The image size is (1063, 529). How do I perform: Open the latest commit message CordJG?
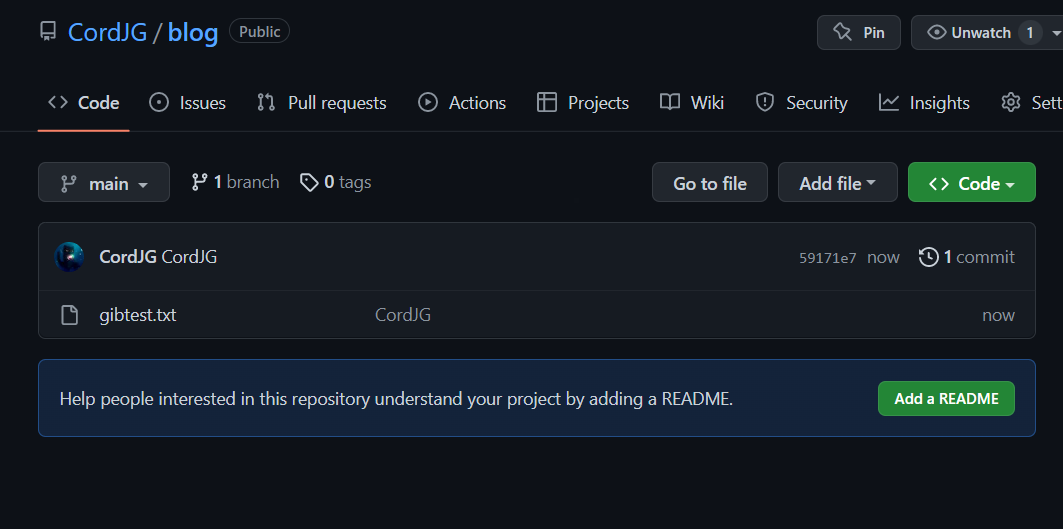click(190, 257)
